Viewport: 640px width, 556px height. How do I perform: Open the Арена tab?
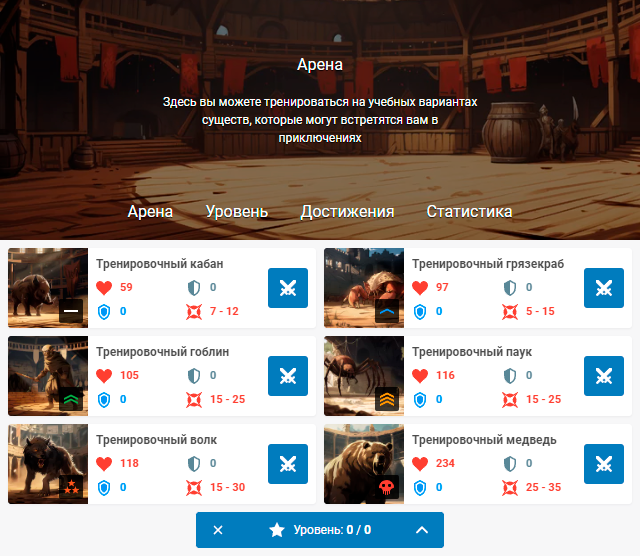[150, 211]
